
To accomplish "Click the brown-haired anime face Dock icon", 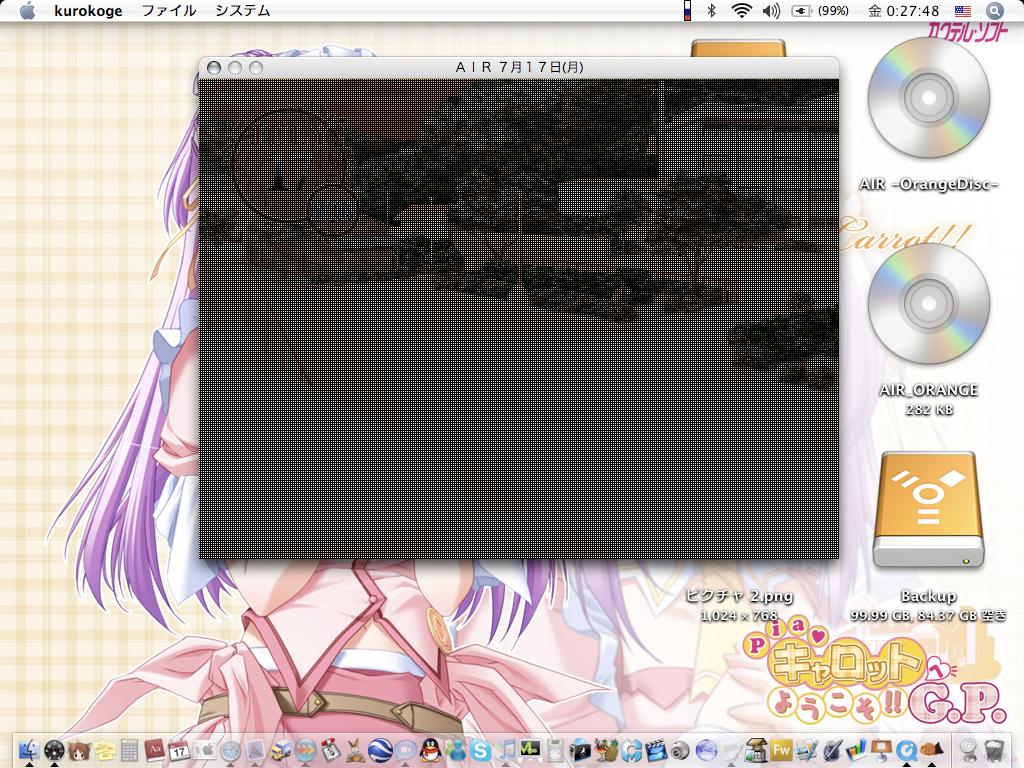I will [x=79, y=751].
